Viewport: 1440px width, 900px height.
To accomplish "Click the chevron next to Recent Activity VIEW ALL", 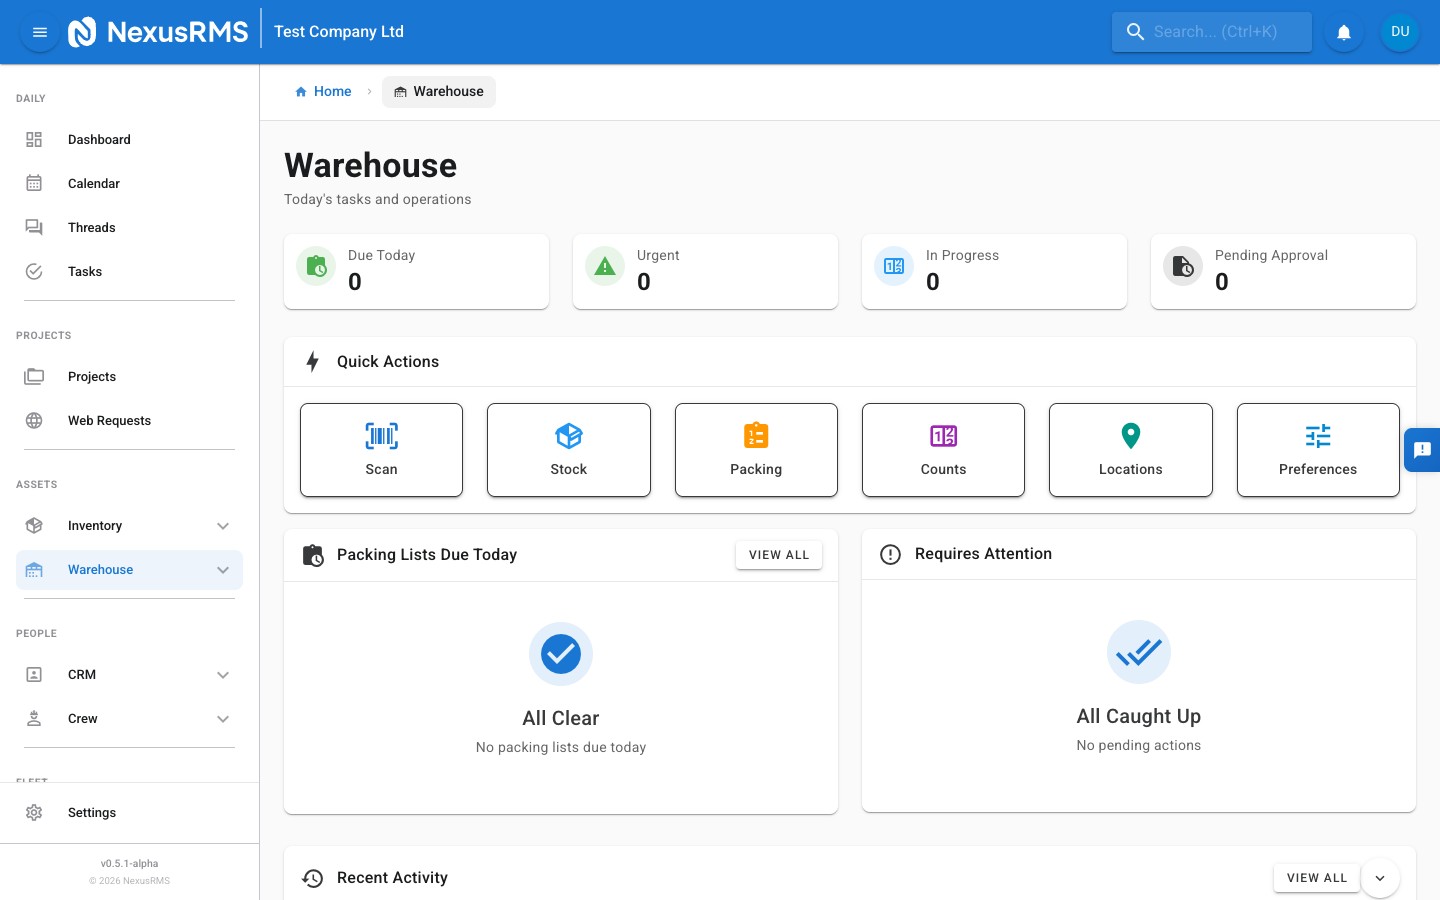I will pos(1380,878).
